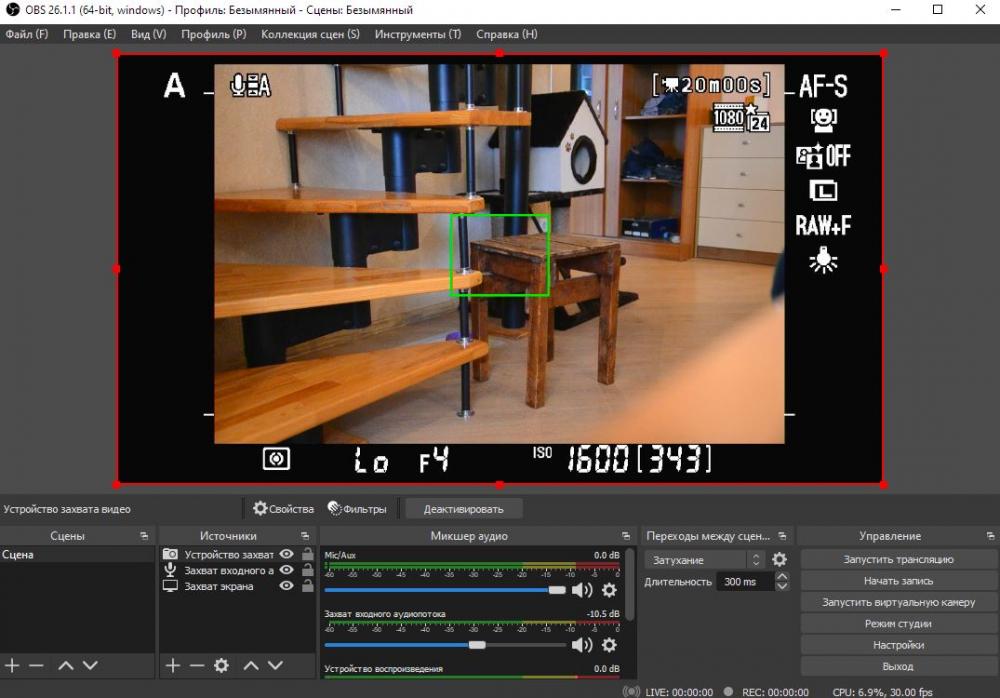Screen dimensions: 1000x698
Task: Pop out the Audio Mixer dock icon
Action: (626, 536)
